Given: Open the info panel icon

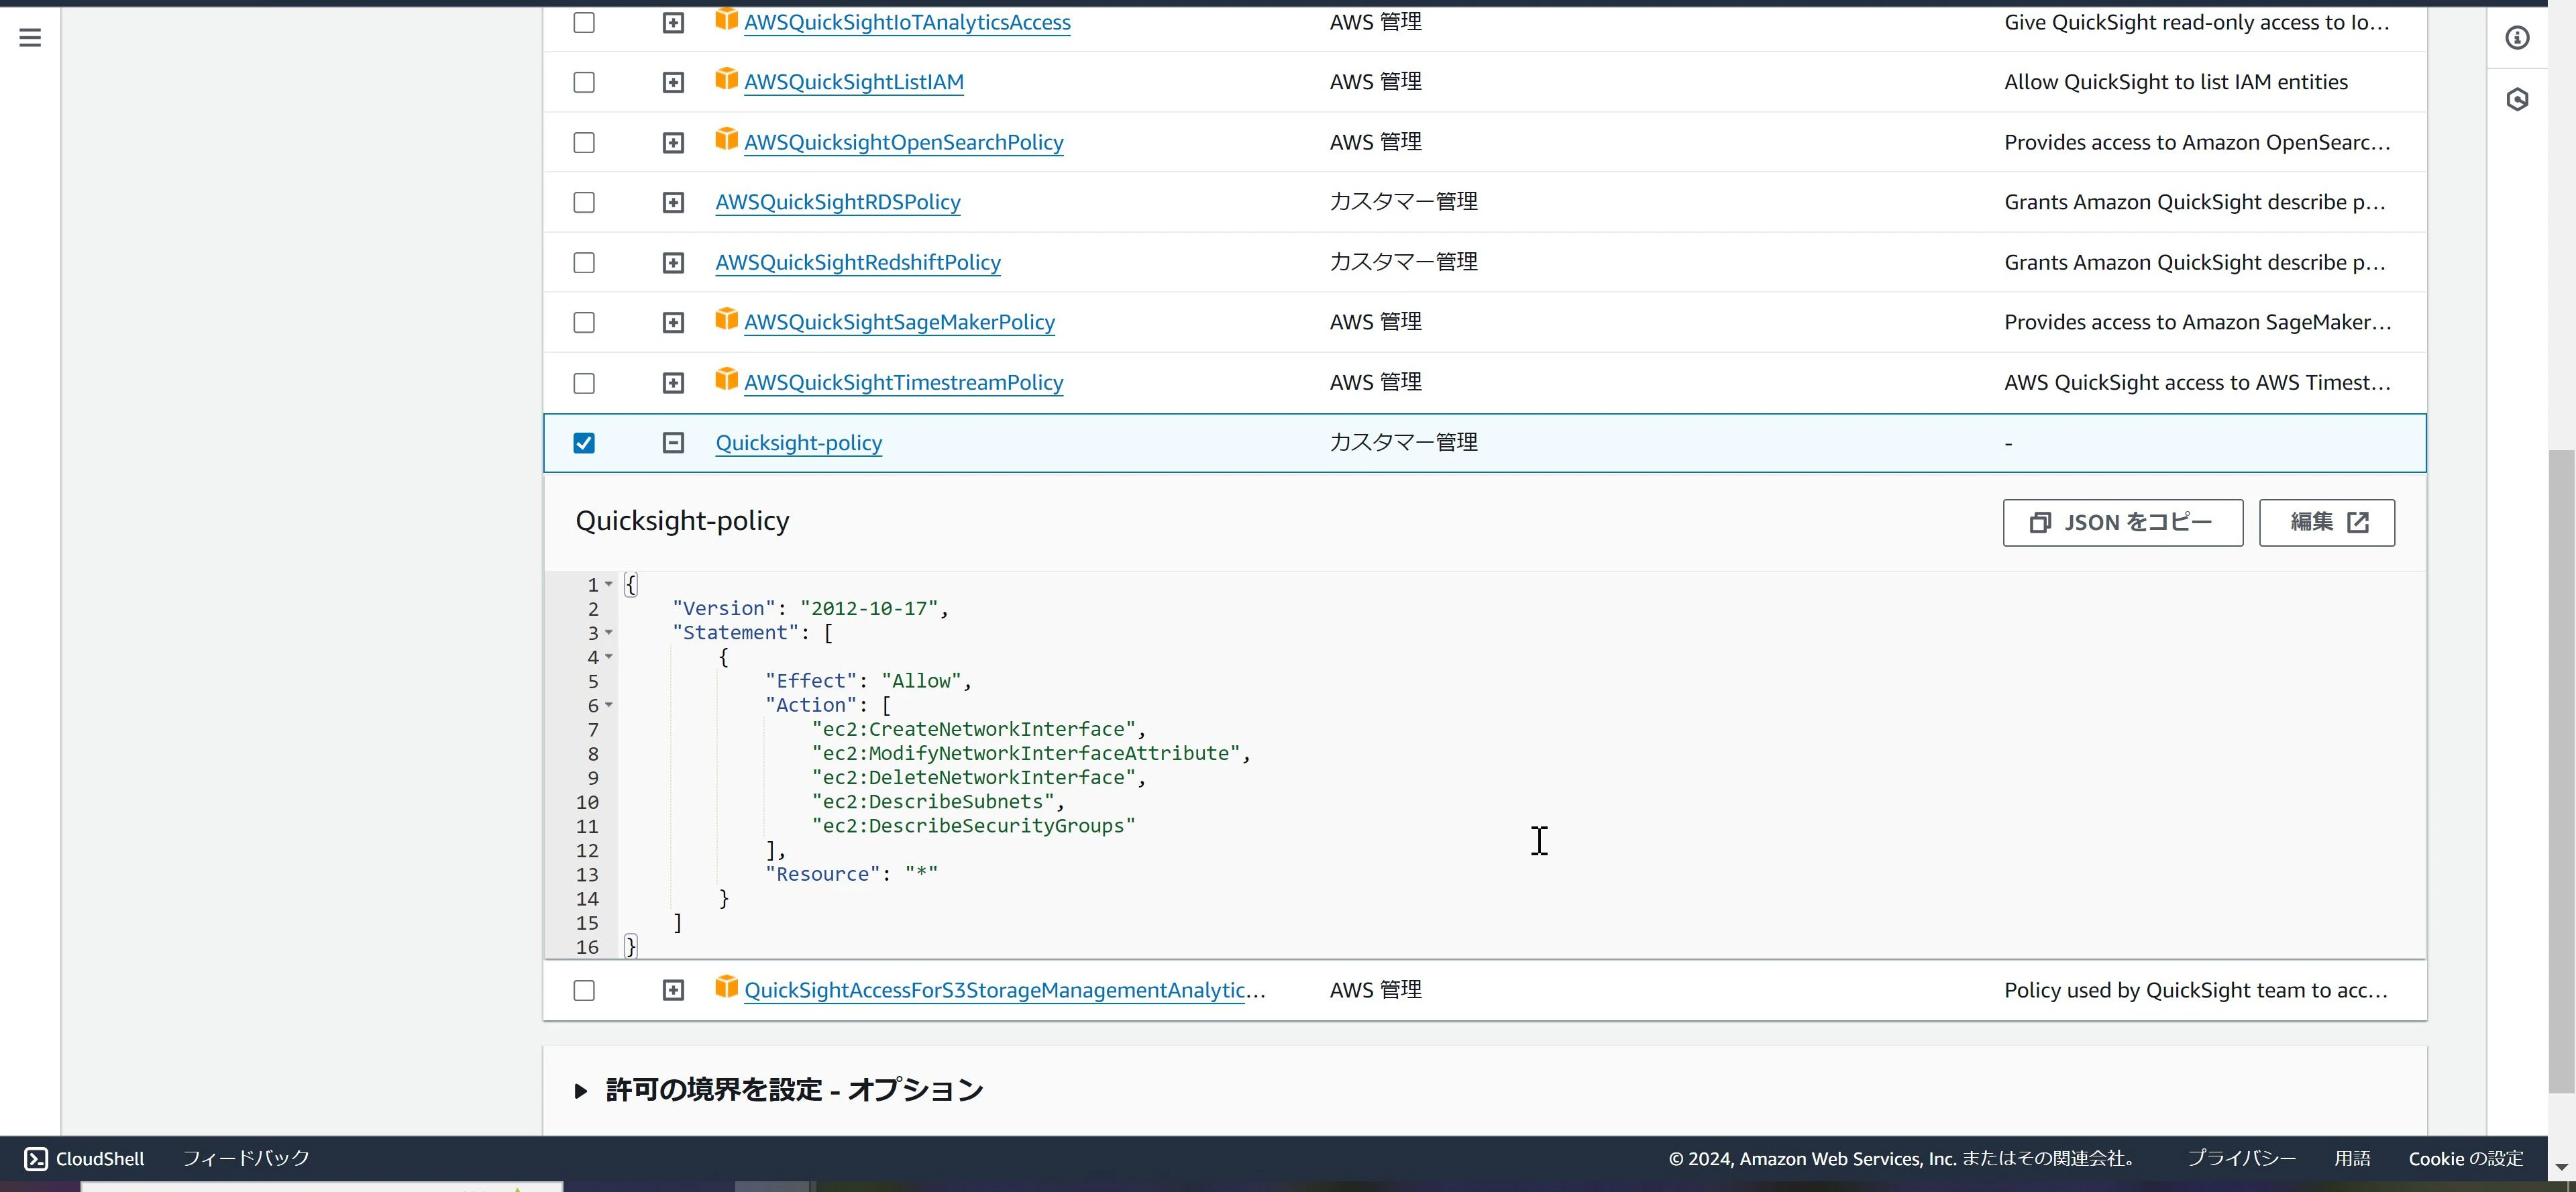Looking at the screenshot, I should (x=2517, y=38).
